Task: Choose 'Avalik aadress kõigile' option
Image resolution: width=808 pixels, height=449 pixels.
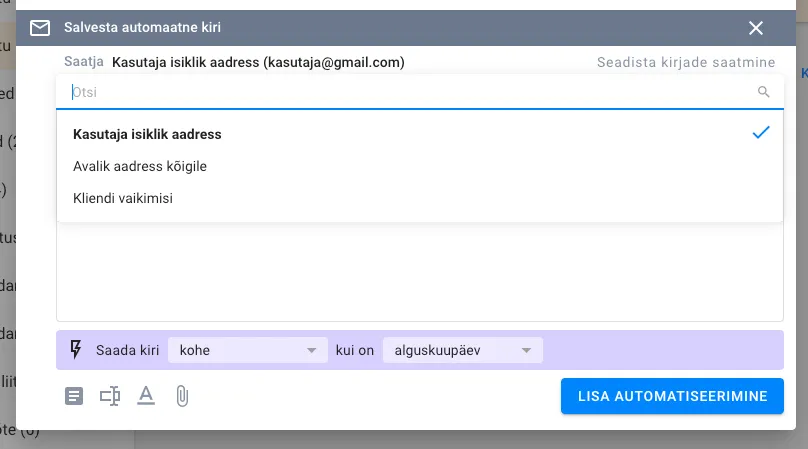Action: pyautogui.click(x=140, y=166)
